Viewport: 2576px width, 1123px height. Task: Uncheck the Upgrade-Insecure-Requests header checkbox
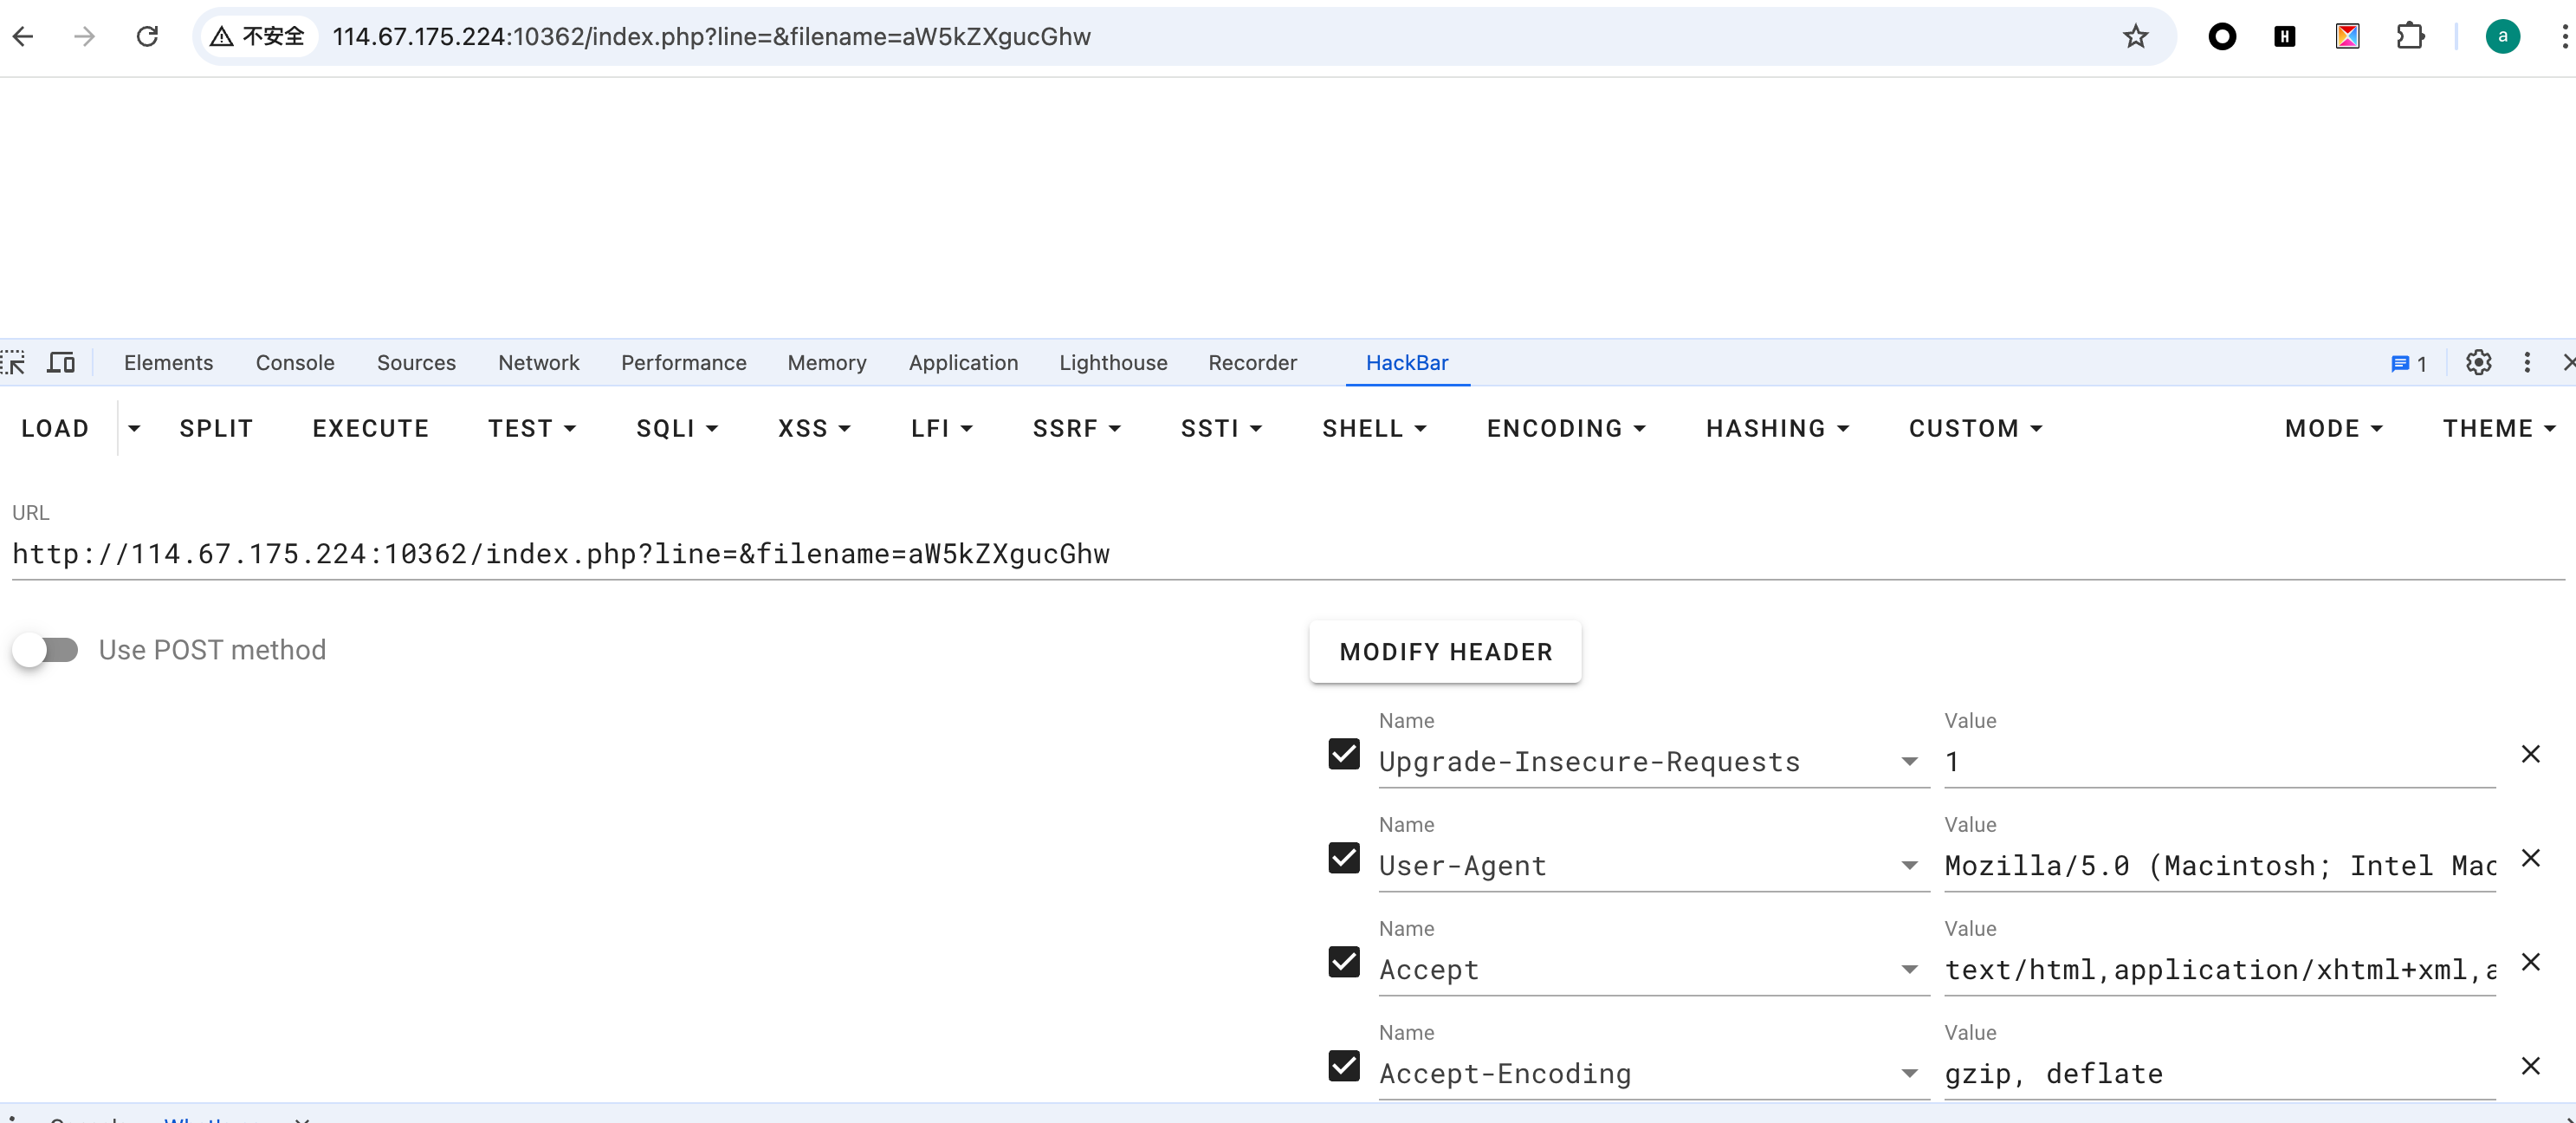click(x=1343, y=754)
